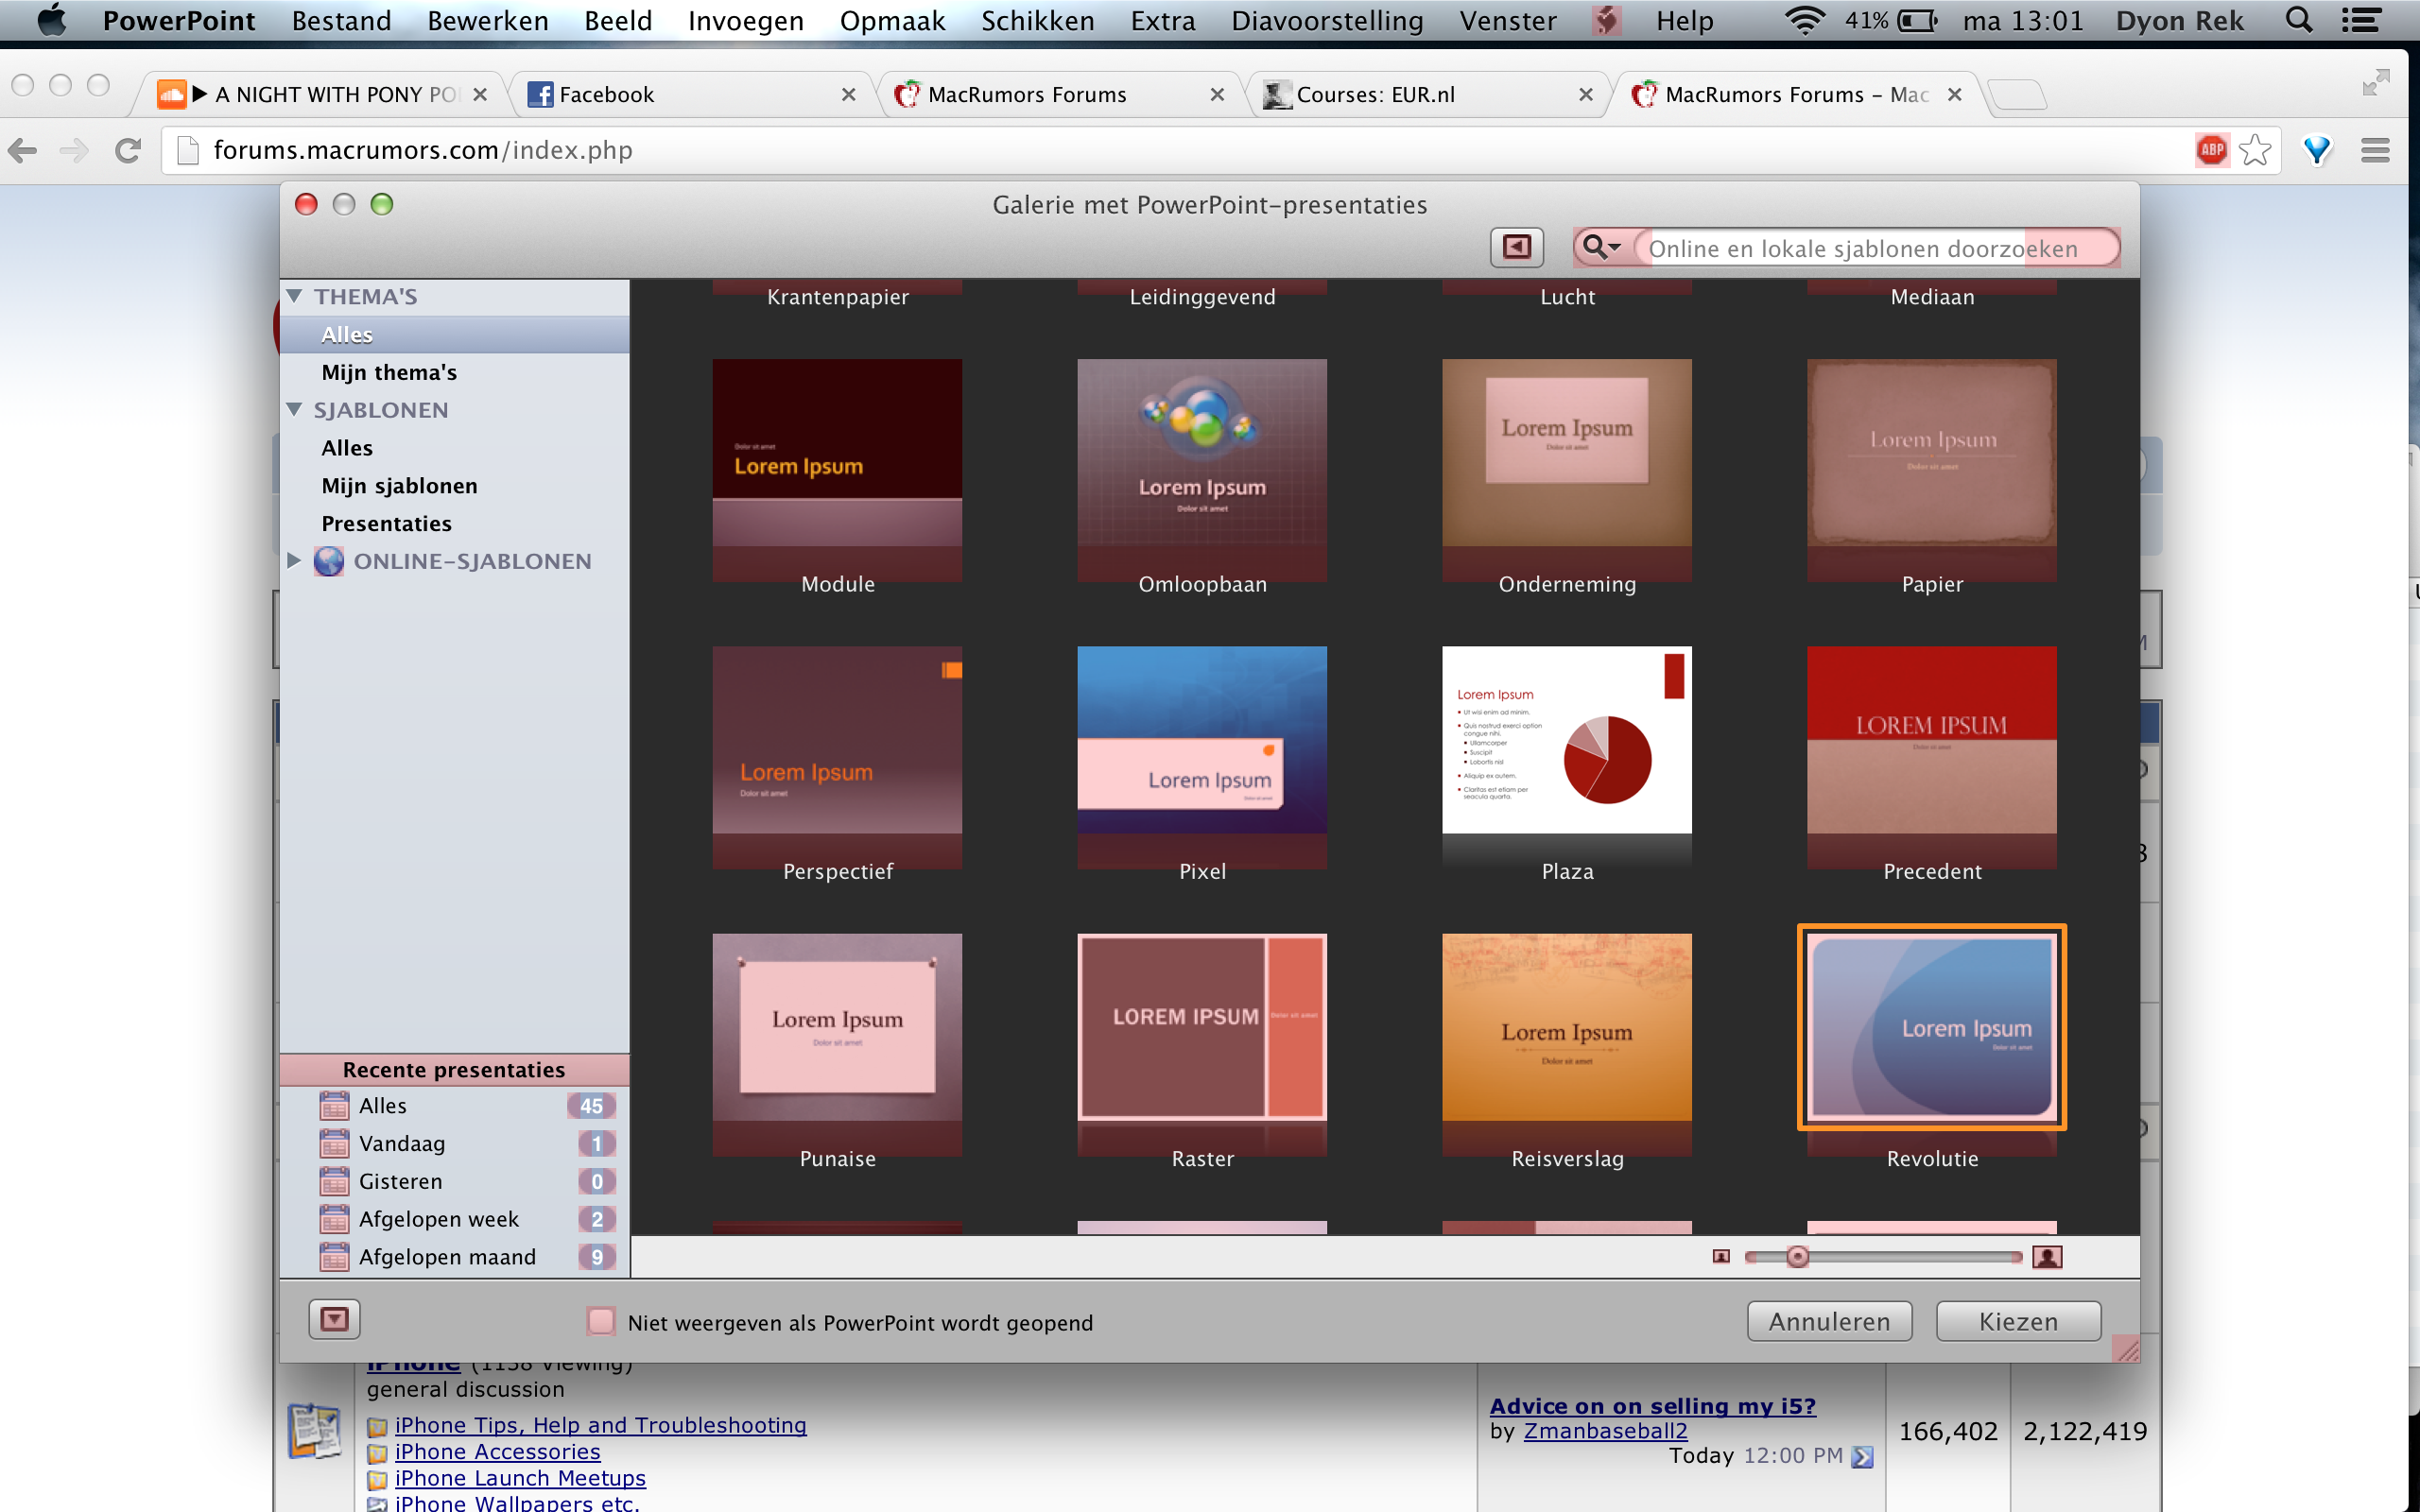
Task: Open Spotlight search icon in menu bar
Action: (2299, 21)
